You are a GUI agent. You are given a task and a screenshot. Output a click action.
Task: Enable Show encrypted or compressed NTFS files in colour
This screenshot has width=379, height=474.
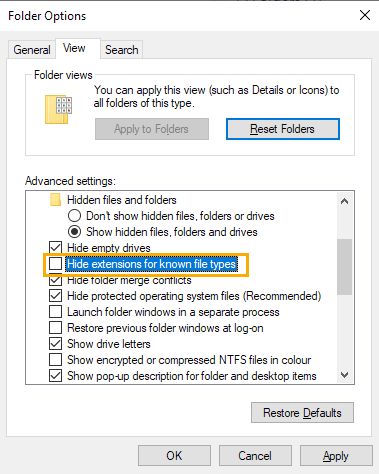pos(55,360)
